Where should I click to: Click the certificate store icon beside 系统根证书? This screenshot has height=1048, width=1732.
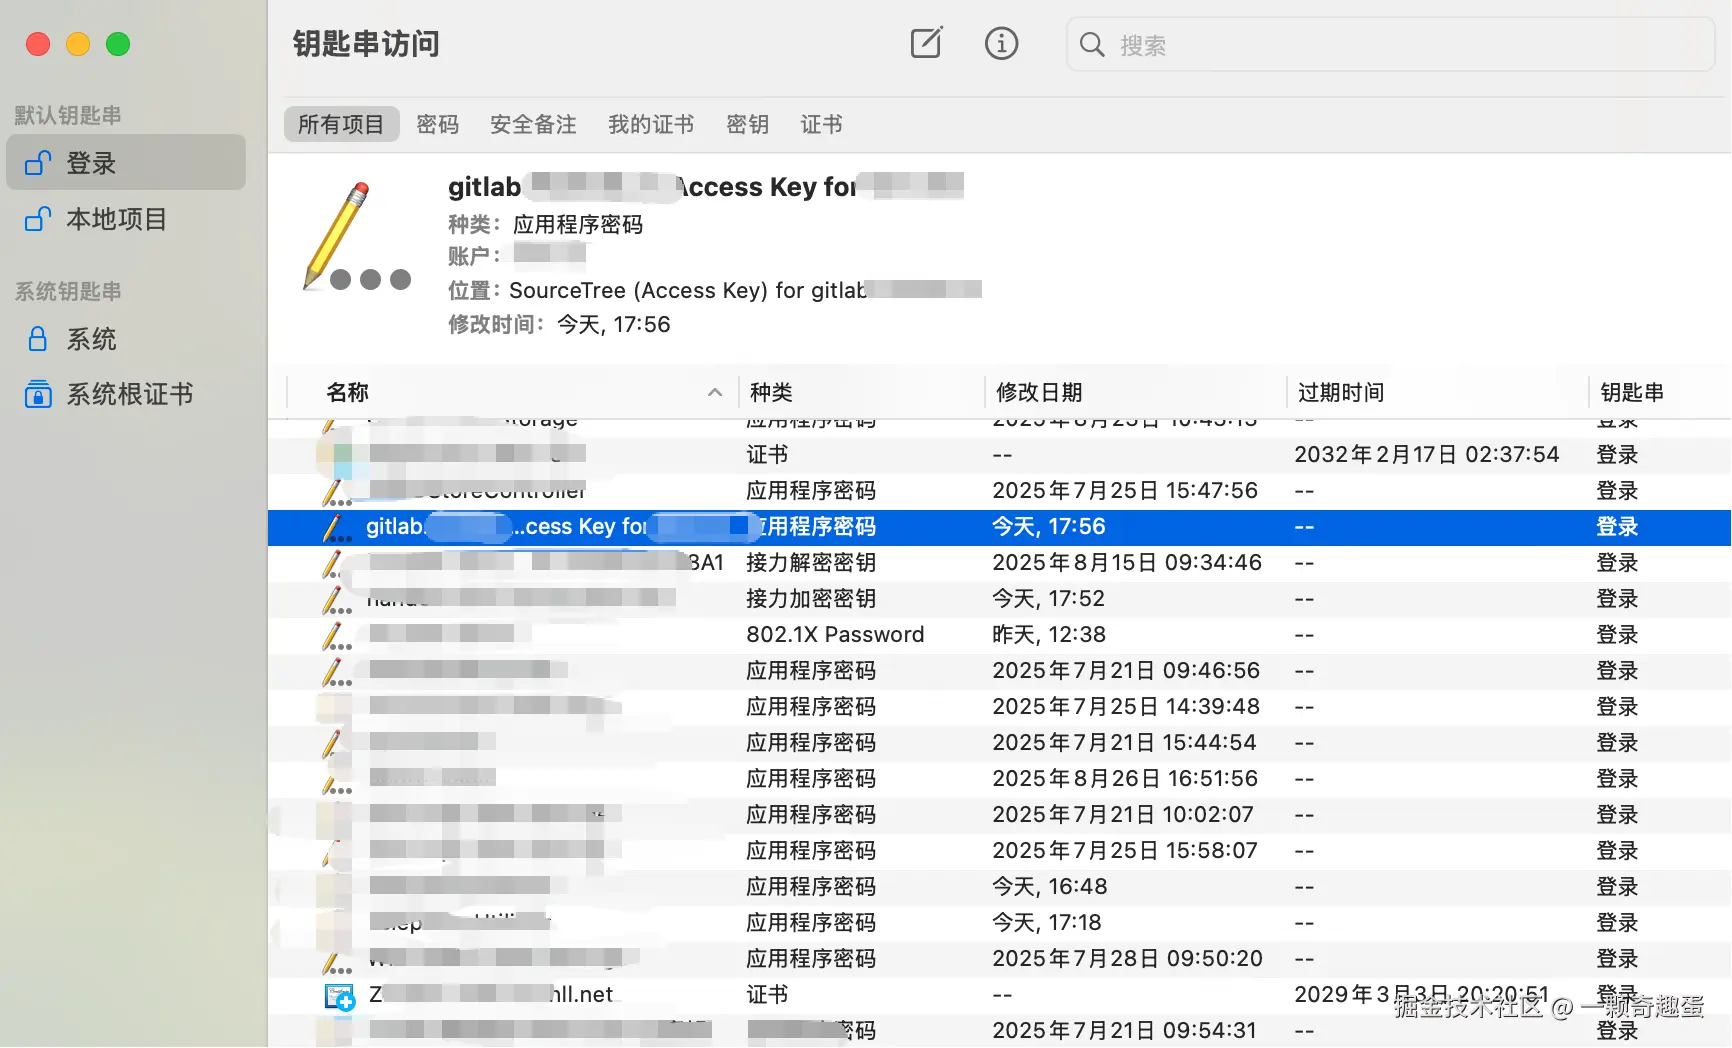(x=38, y=394)
